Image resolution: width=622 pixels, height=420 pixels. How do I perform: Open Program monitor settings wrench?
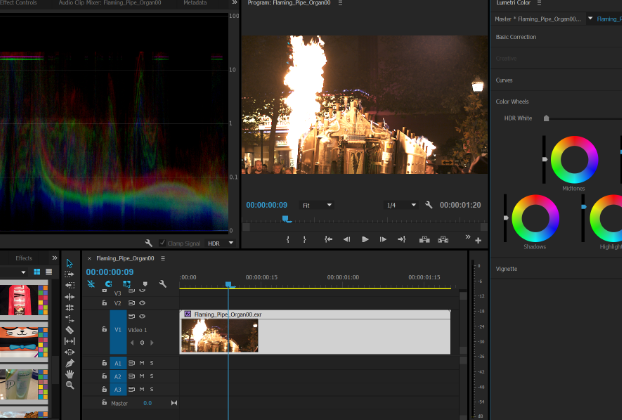coord(428,205)
